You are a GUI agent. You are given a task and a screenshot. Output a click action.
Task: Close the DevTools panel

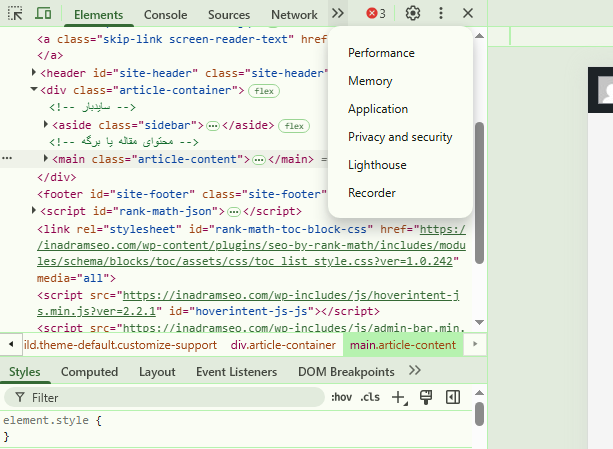(x=468, y=13)
